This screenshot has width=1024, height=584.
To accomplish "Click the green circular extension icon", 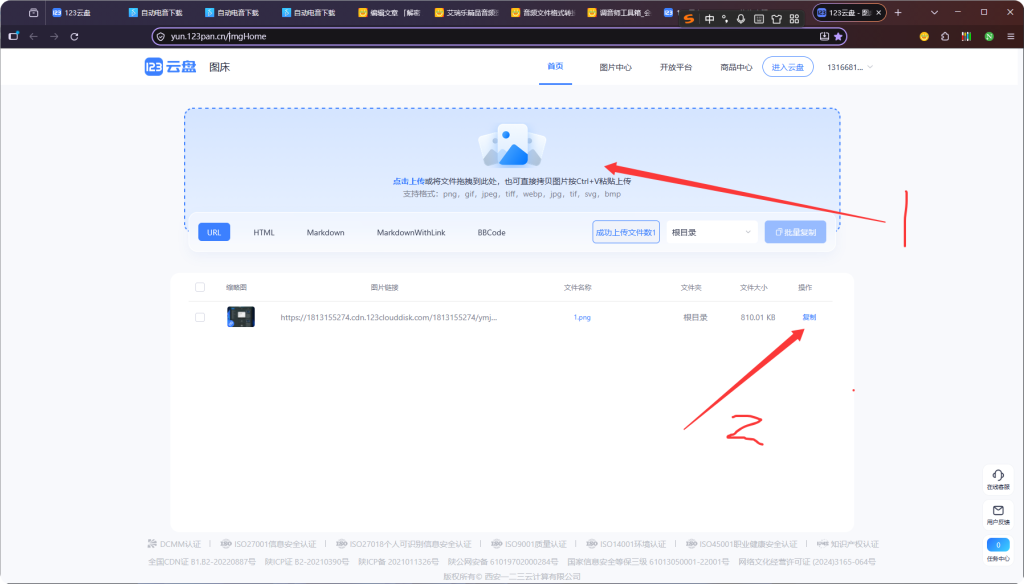I will tap(989, 37).
